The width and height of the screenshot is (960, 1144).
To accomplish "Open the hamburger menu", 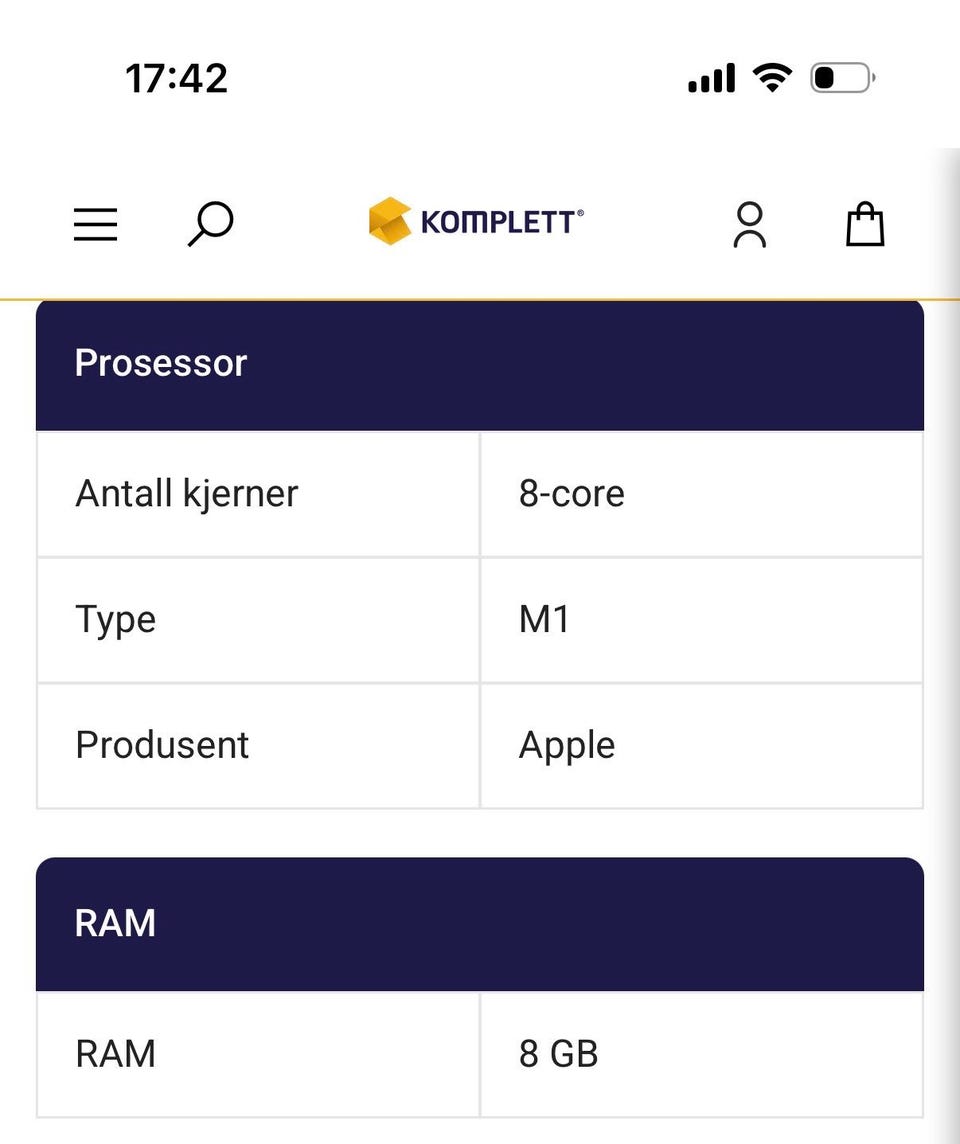I will pos(96,224).
